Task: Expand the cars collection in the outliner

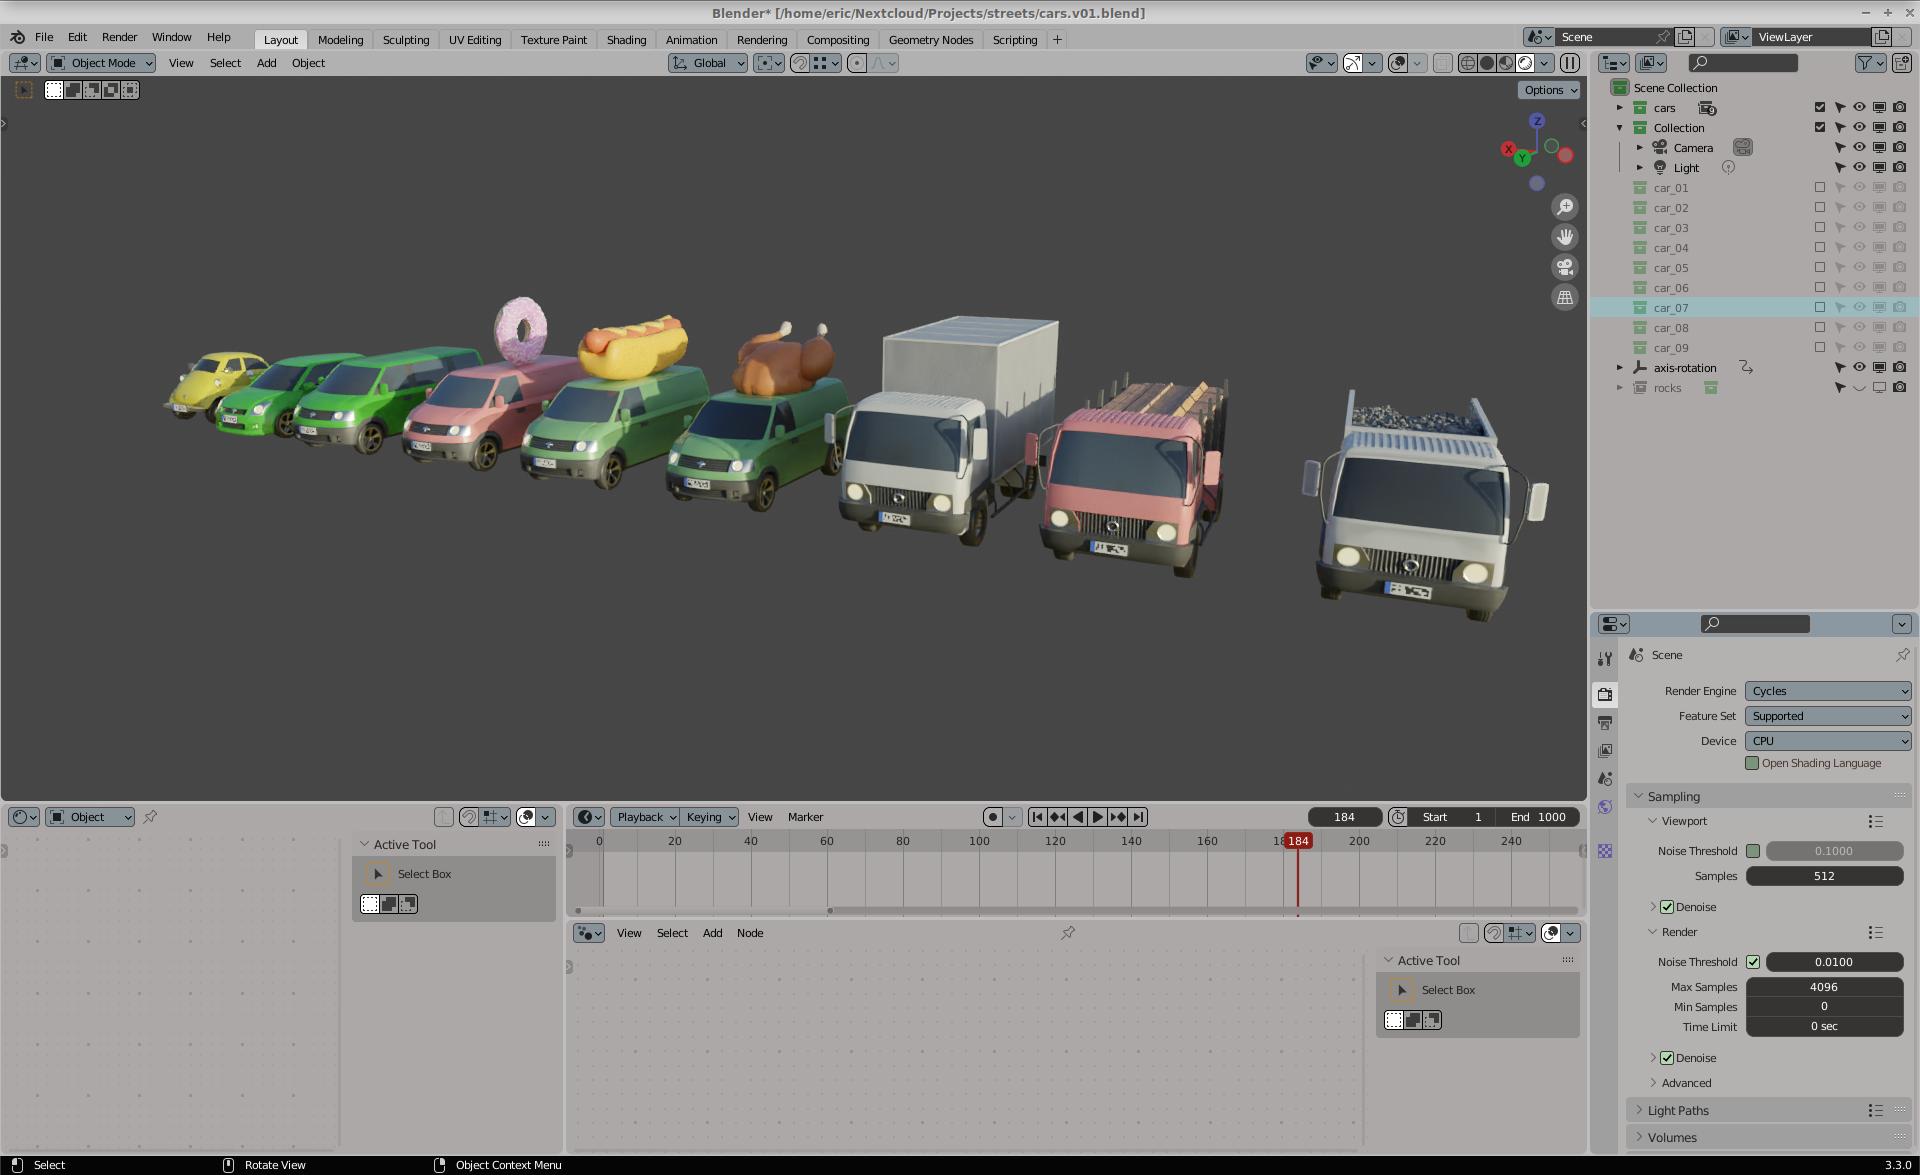Action: tap(1621, 107)
